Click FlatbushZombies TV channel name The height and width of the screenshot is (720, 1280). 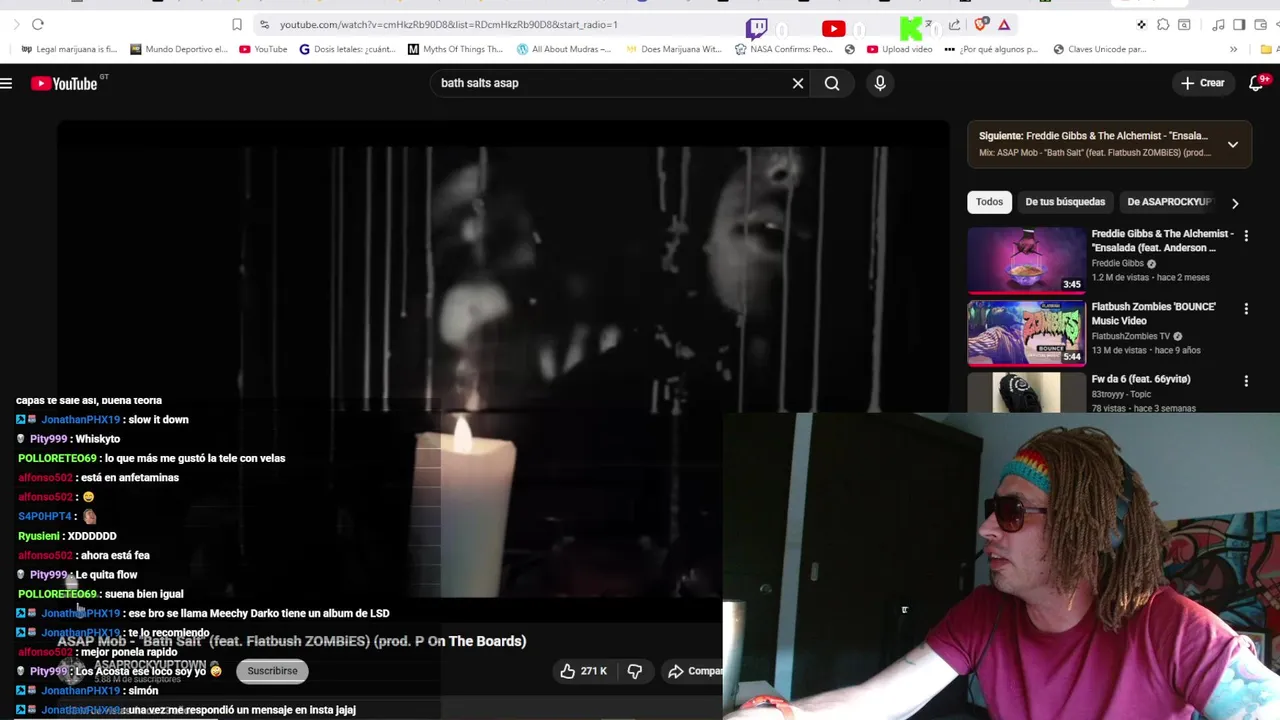point(1131,336)
